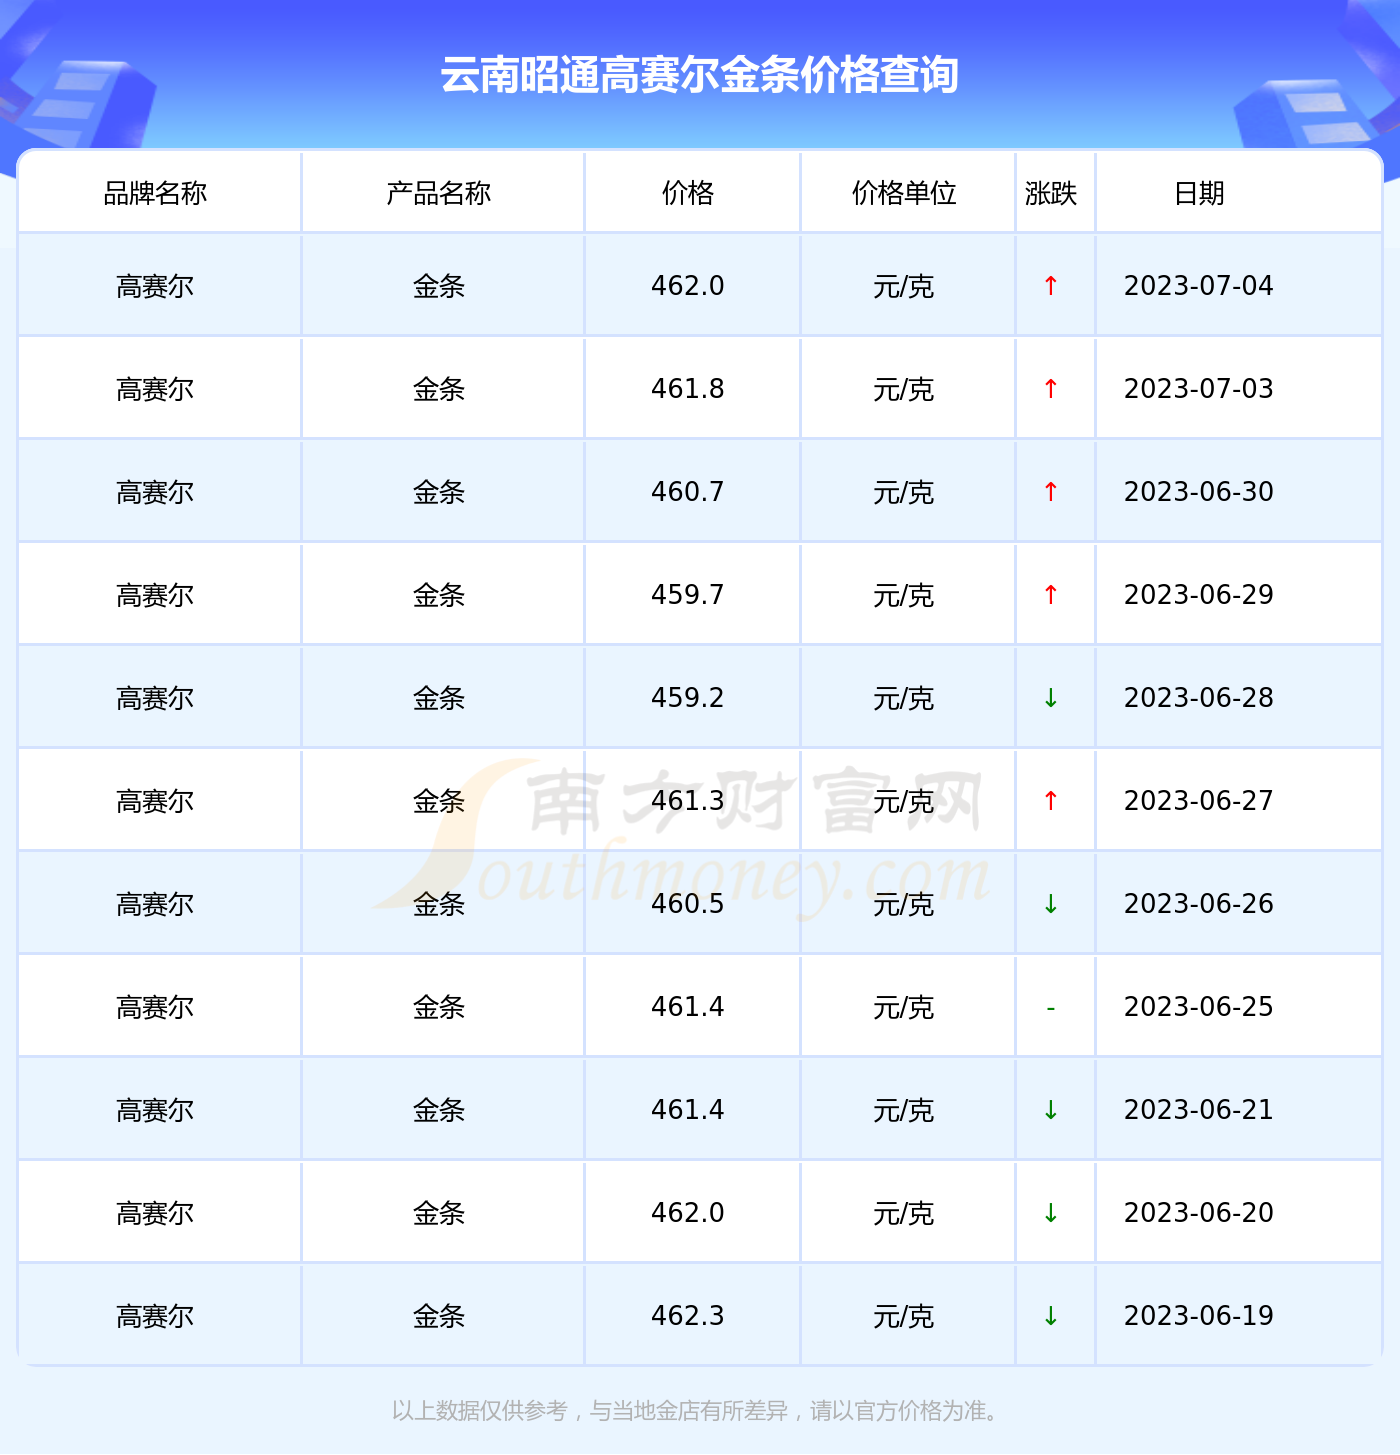Image resolution: width=1400 pixels, height=1455 pixels.
Task: Select the date 2023-07-04
Action: click(x=1199, y=286)
